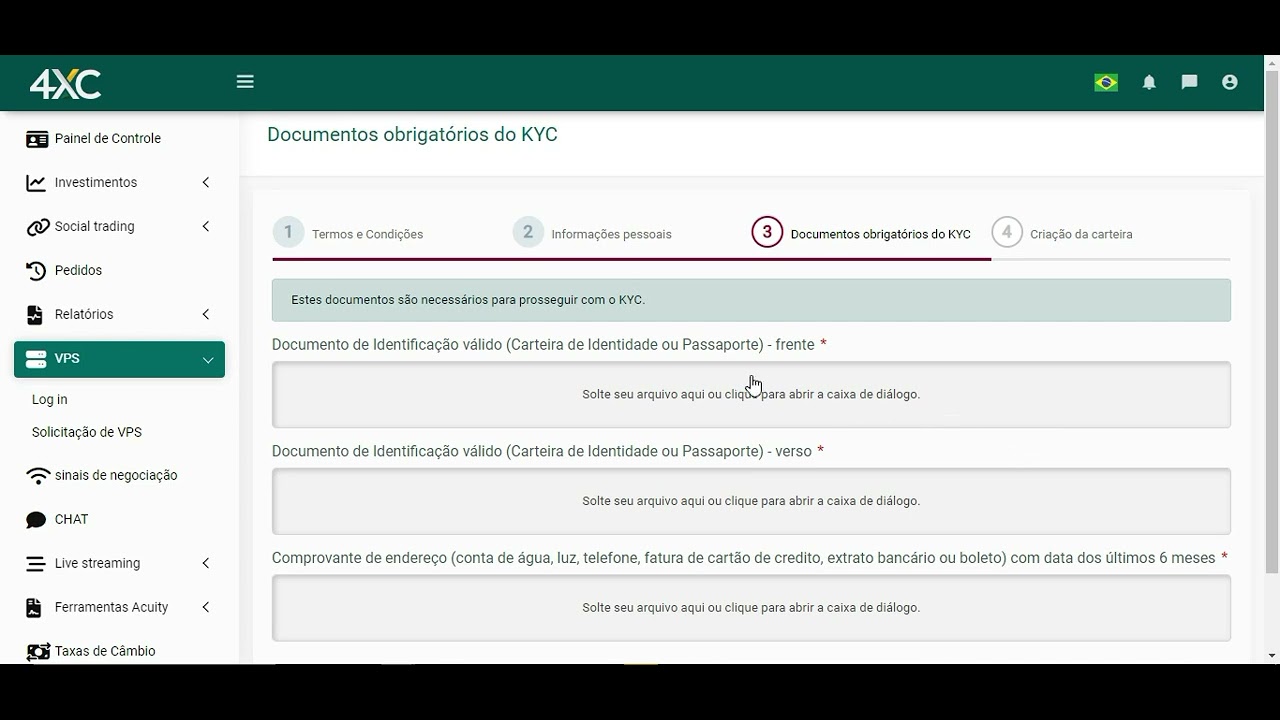Viewport: 1280px width, 720px height.
Task: Expand the Relatórios submenu chevron
Action: tap(206, 314)
